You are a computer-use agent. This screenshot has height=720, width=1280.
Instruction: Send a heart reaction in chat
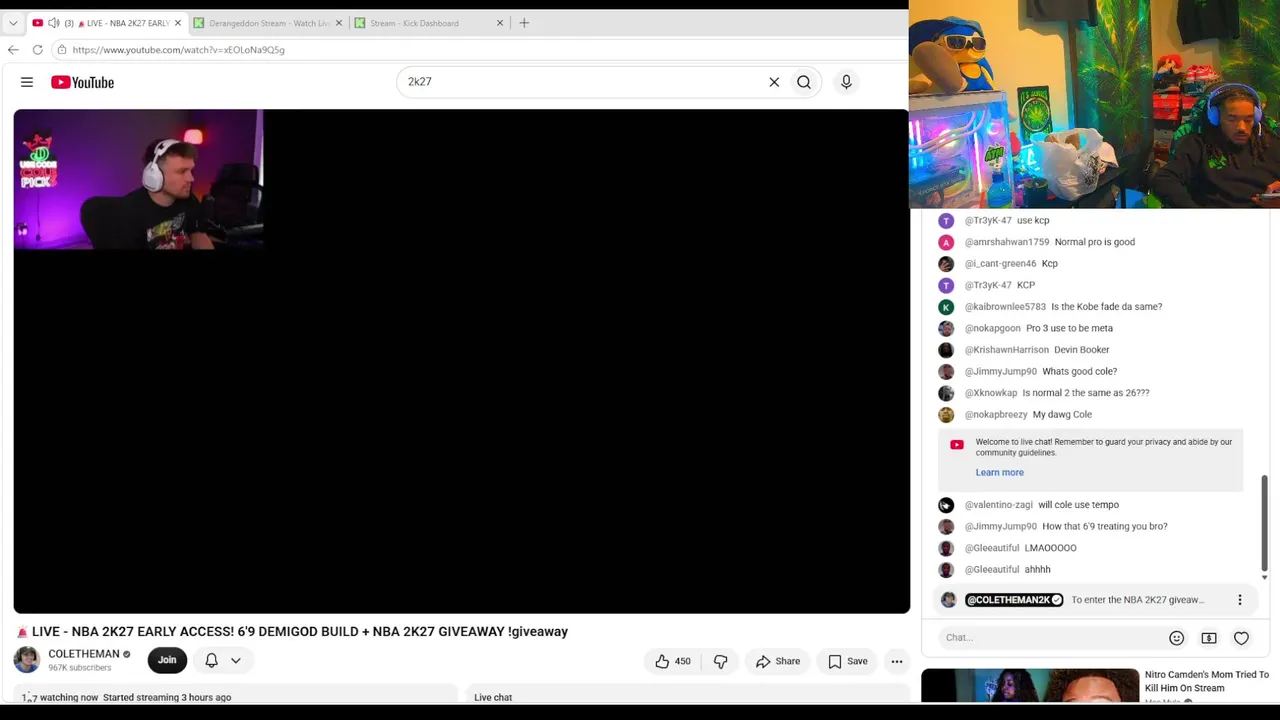(x=1241, y=638)
